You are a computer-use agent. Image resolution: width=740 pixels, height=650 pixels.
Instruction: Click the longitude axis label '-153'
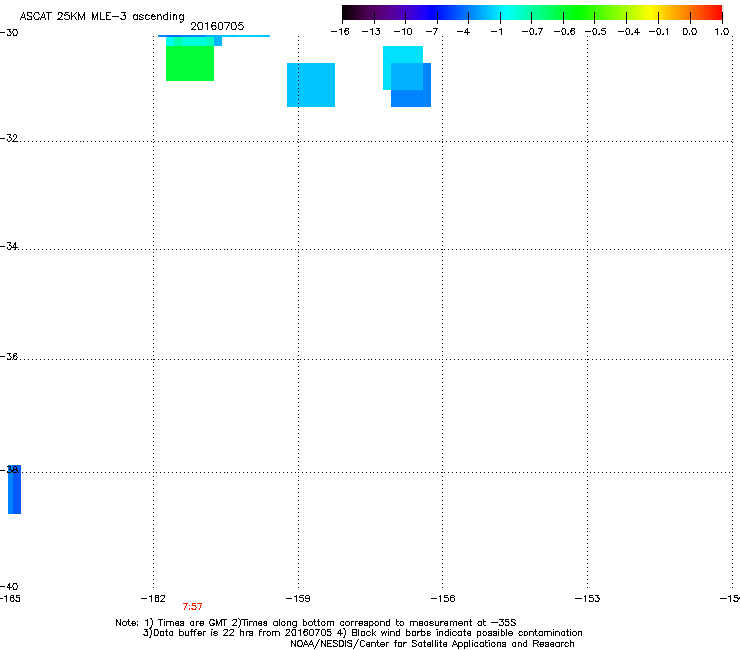(588, 599)
